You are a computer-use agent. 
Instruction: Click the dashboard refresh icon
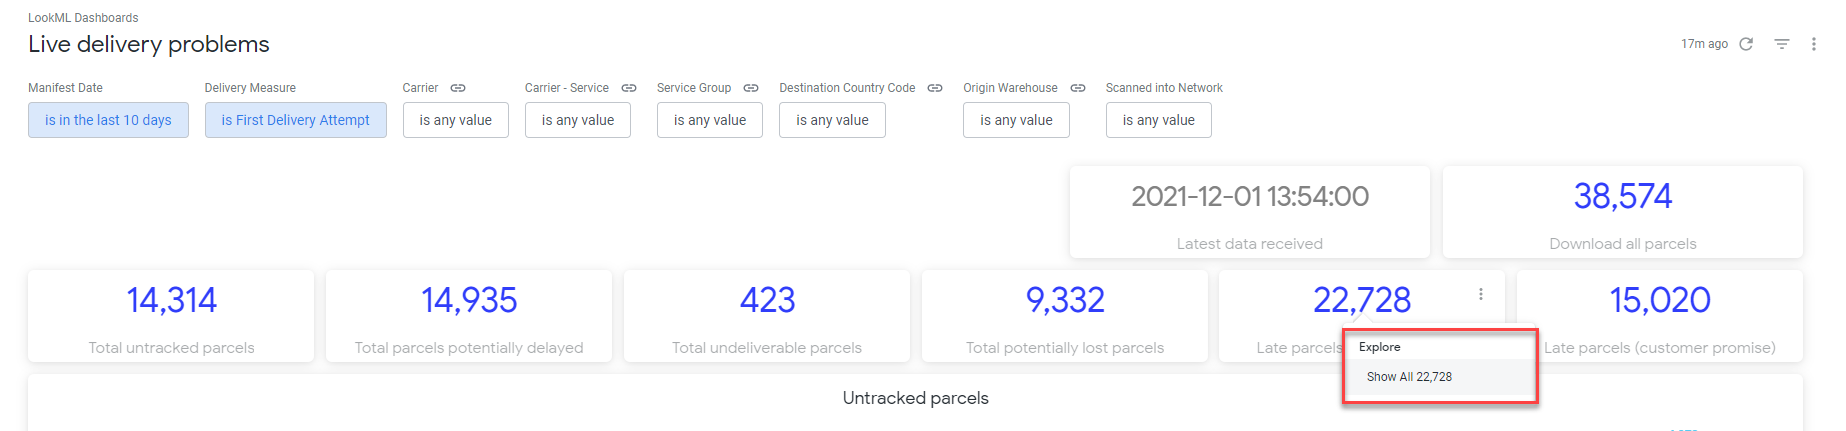(1746, 44)
